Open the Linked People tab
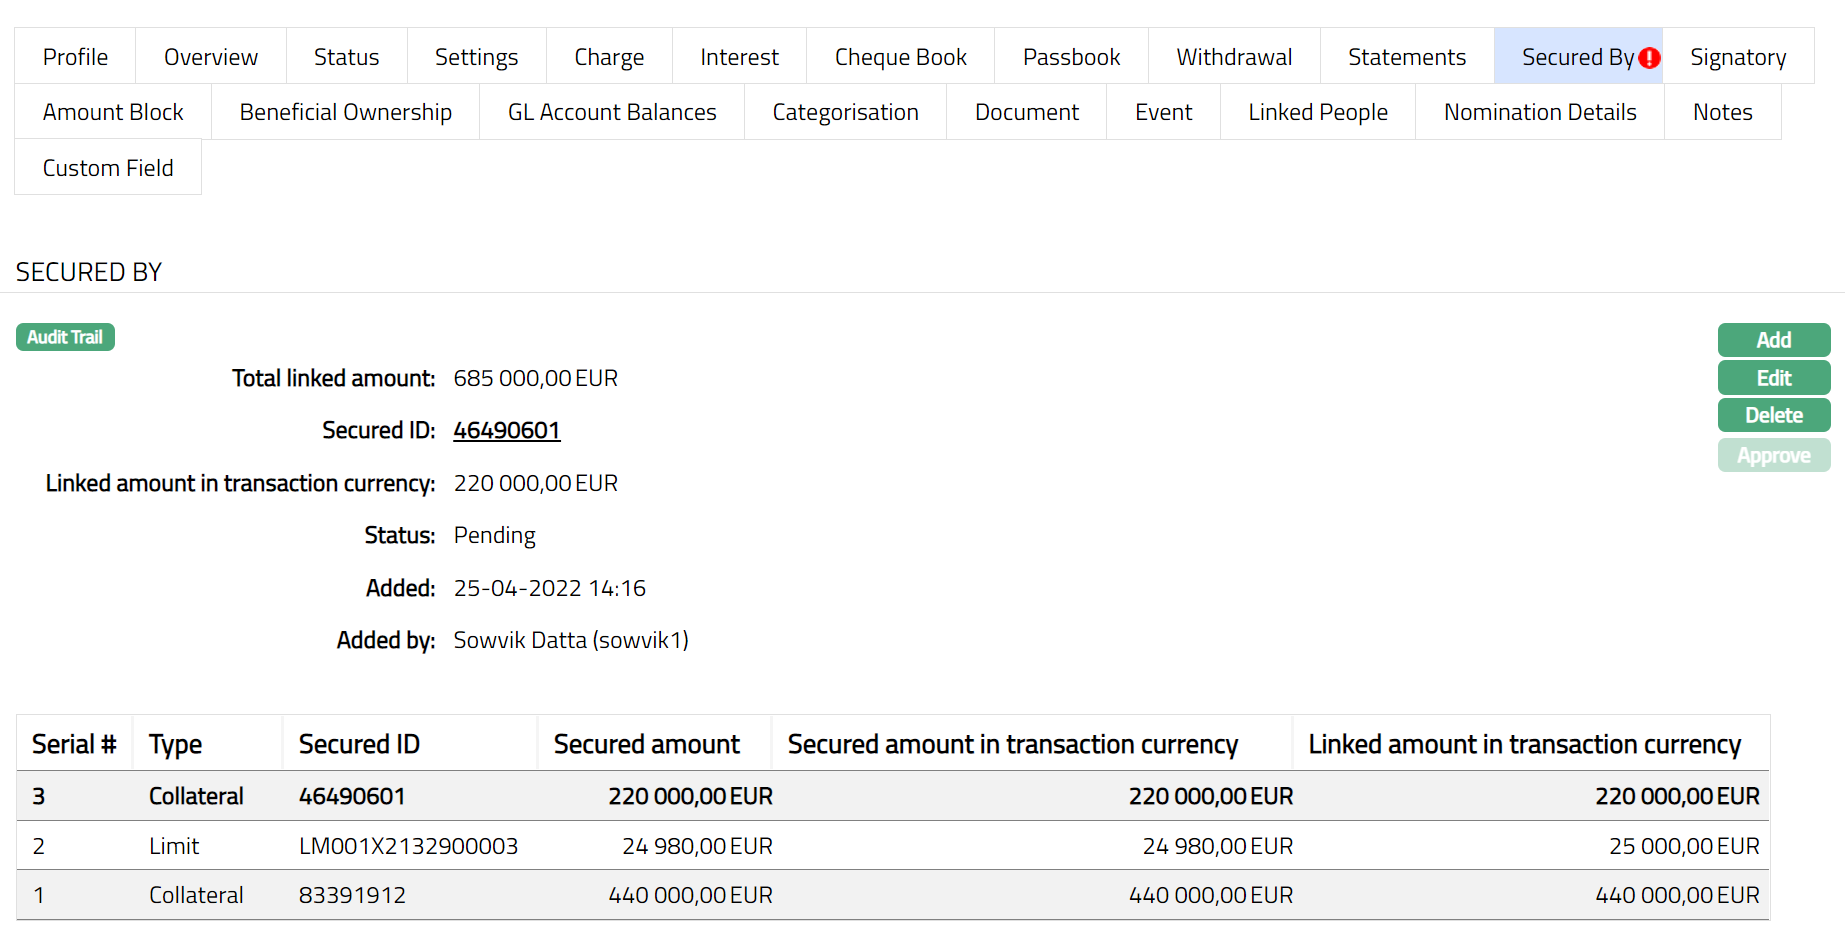Screen dimensions: 1845x943 click(1317, 112)
